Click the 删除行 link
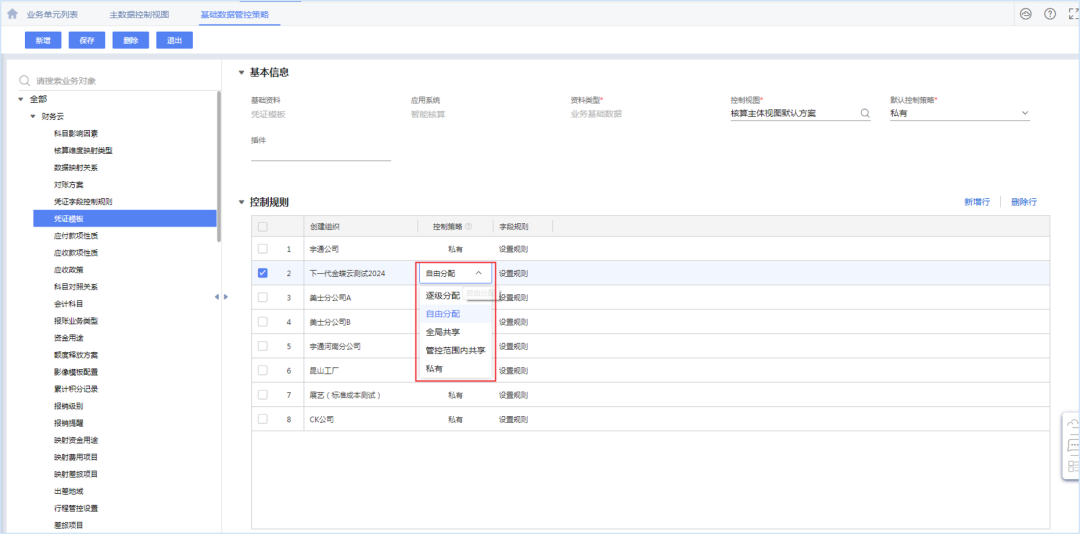 (x=1024, y=202)
